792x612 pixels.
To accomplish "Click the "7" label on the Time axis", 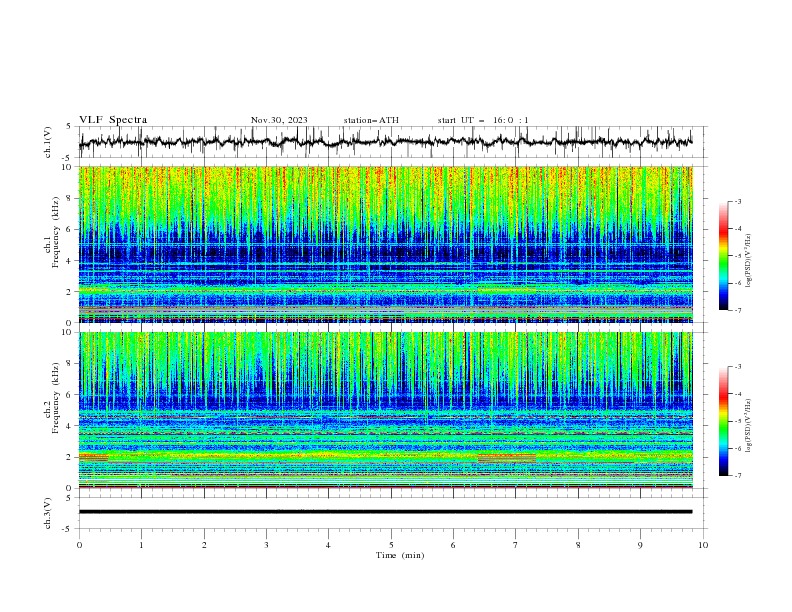I will (516, 545).
